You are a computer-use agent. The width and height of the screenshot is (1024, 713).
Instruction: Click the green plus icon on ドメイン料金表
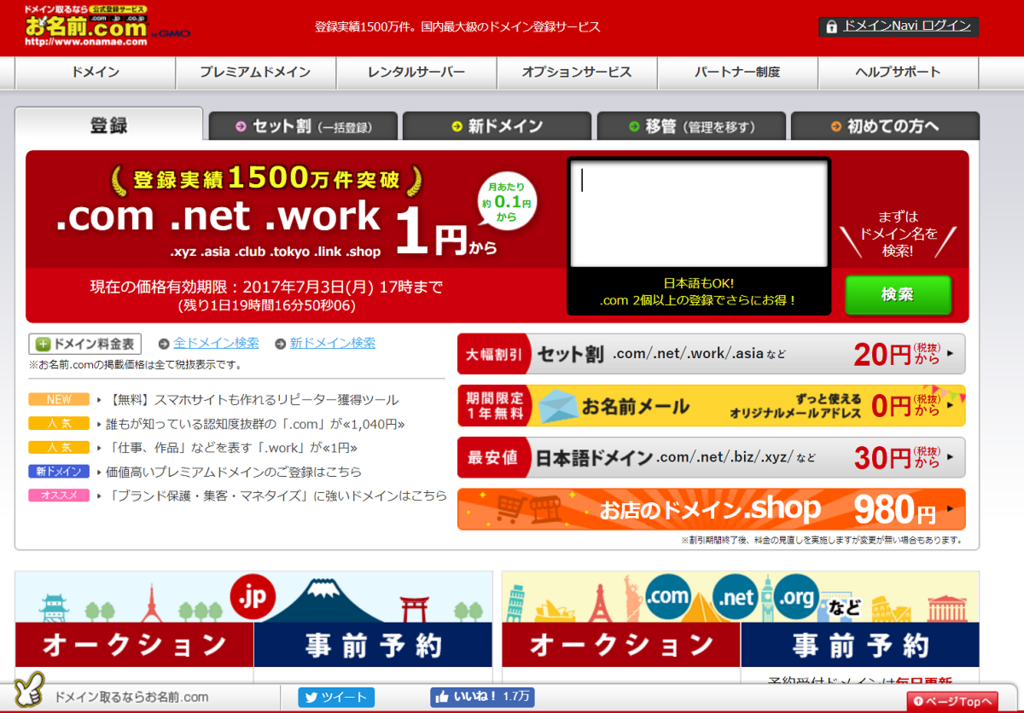(x=43, y=344)
